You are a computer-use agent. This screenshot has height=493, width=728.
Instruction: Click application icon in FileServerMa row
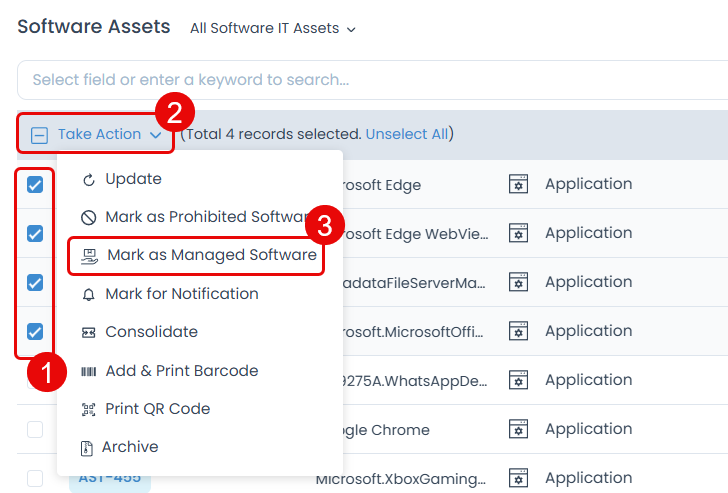click(x=519, y=282)
